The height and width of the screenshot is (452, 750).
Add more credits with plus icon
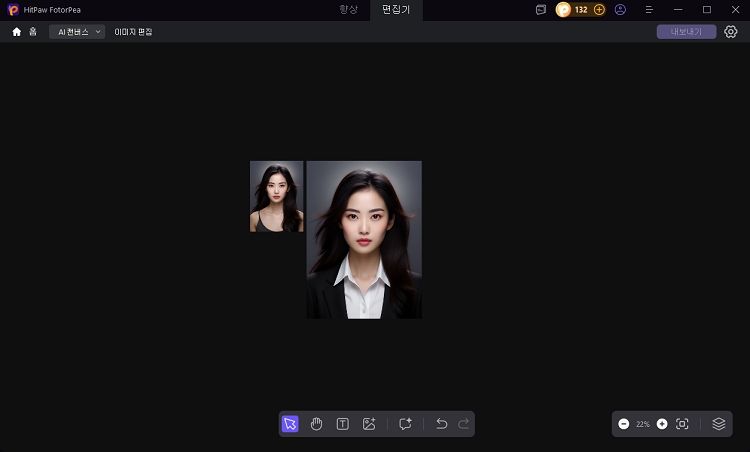point(599,10)
